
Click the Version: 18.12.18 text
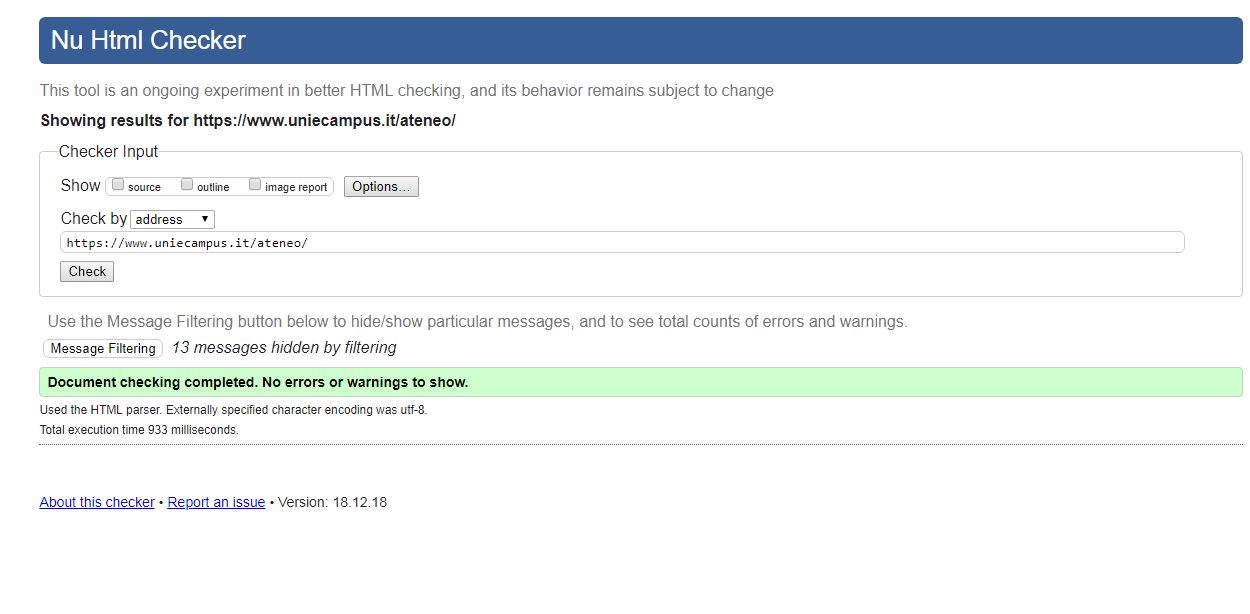(x=332, y=502)
